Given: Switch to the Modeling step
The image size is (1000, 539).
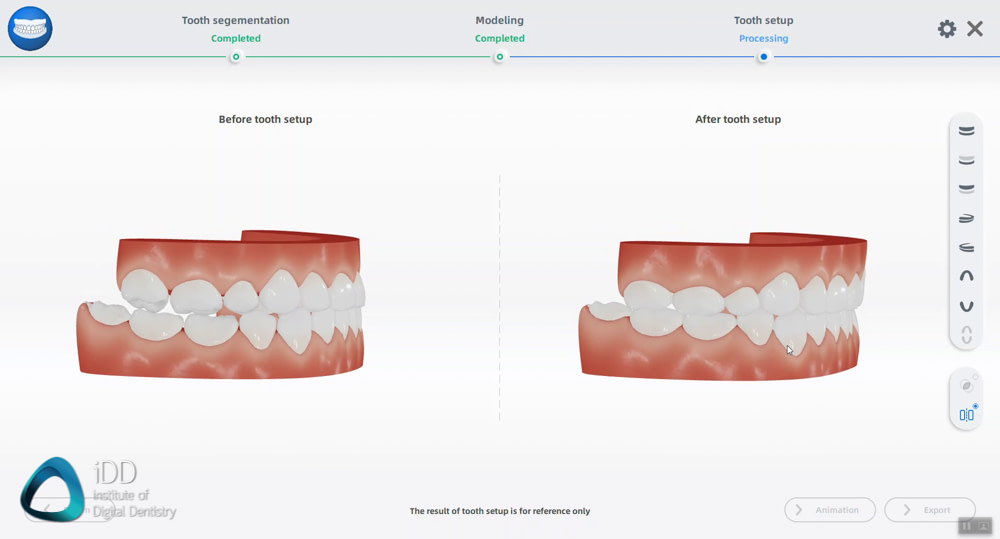Looking at the screenshot, I should pyautogui.click(x=499, y=20).
